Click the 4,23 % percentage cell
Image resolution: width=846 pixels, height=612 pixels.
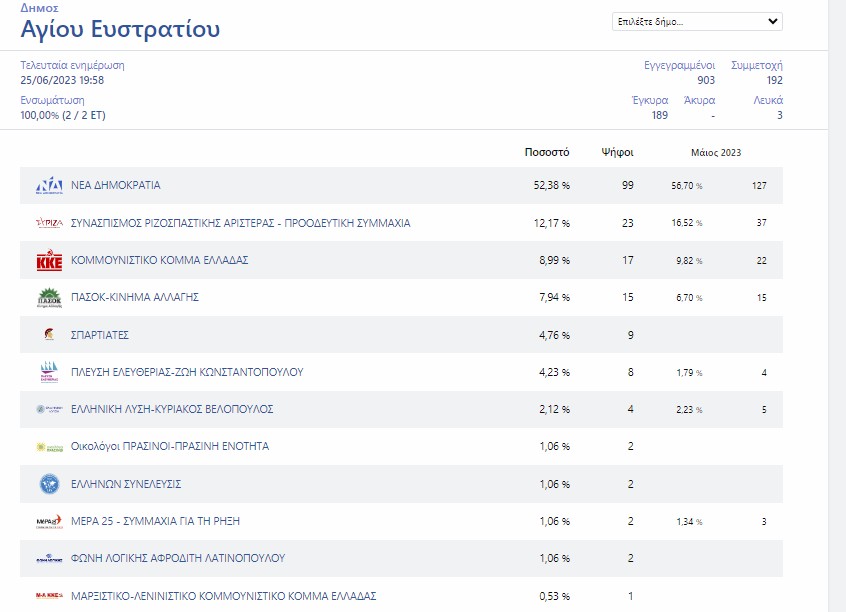[554, 372]
